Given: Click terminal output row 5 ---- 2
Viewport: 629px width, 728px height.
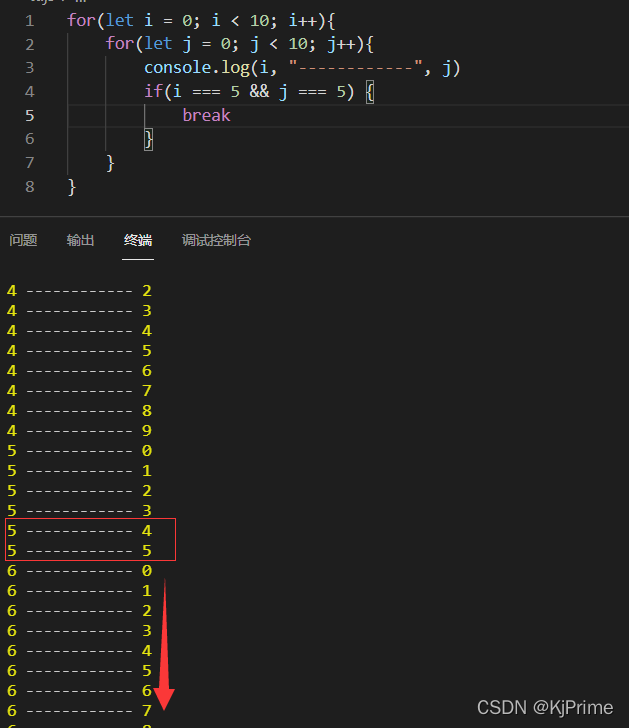Looking at the screenshot, I should tap(79, 491).
